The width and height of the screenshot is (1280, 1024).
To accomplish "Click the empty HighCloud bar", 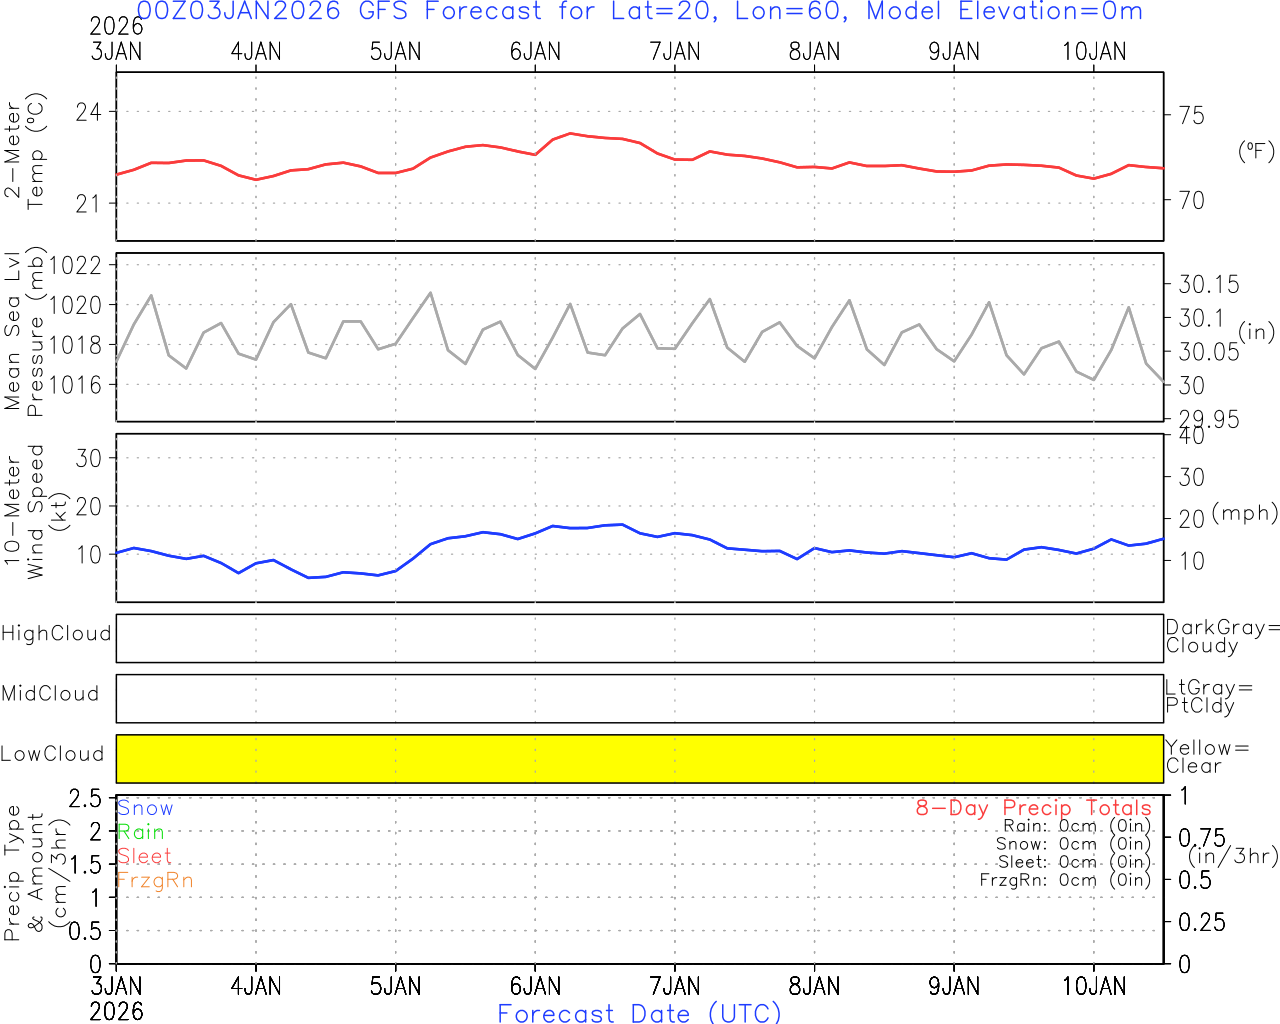I will [639, 638].
